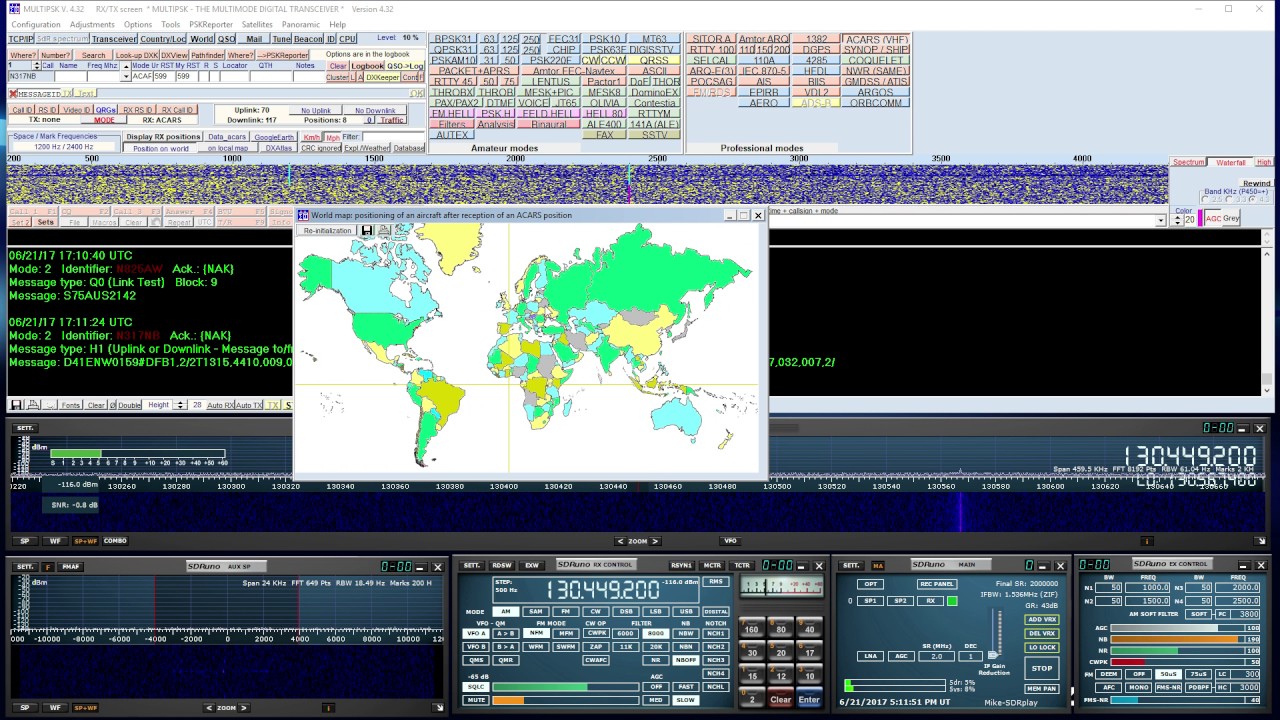Select AGC SLOW setting
The image size is (1280, 720).
pyautogui.click(x=685, y=700)
